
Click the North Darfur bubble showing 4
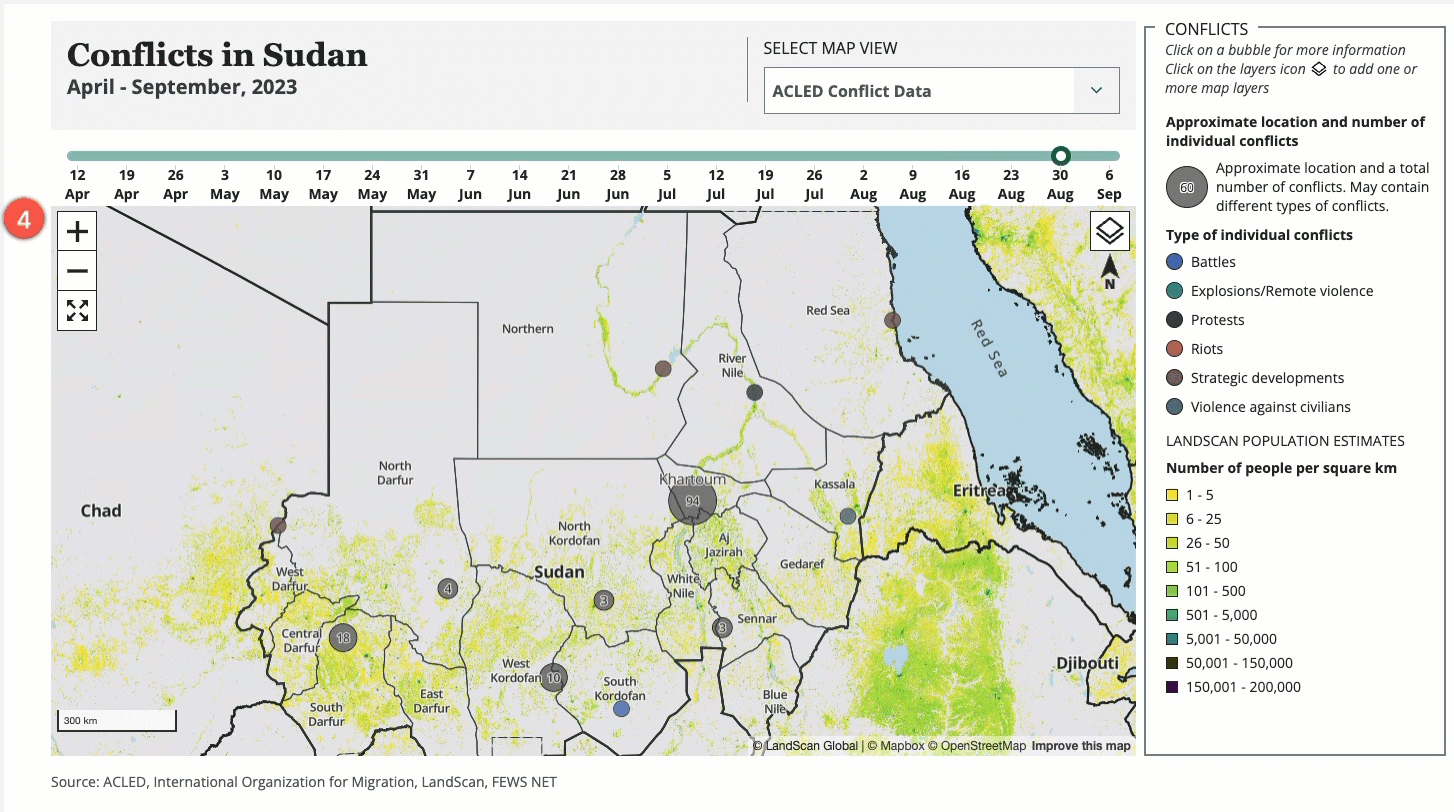coord(448,589)
